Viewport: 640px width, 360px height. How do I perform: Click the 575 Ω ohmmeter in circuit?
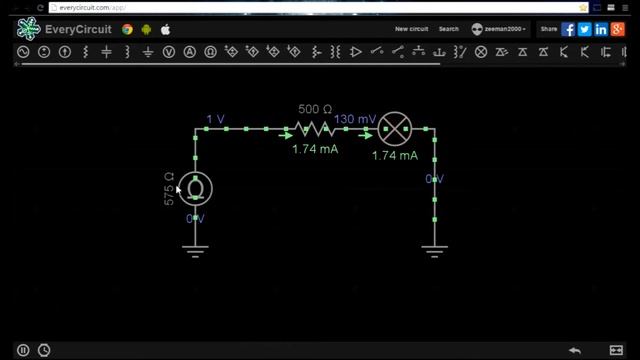(196, 189)
